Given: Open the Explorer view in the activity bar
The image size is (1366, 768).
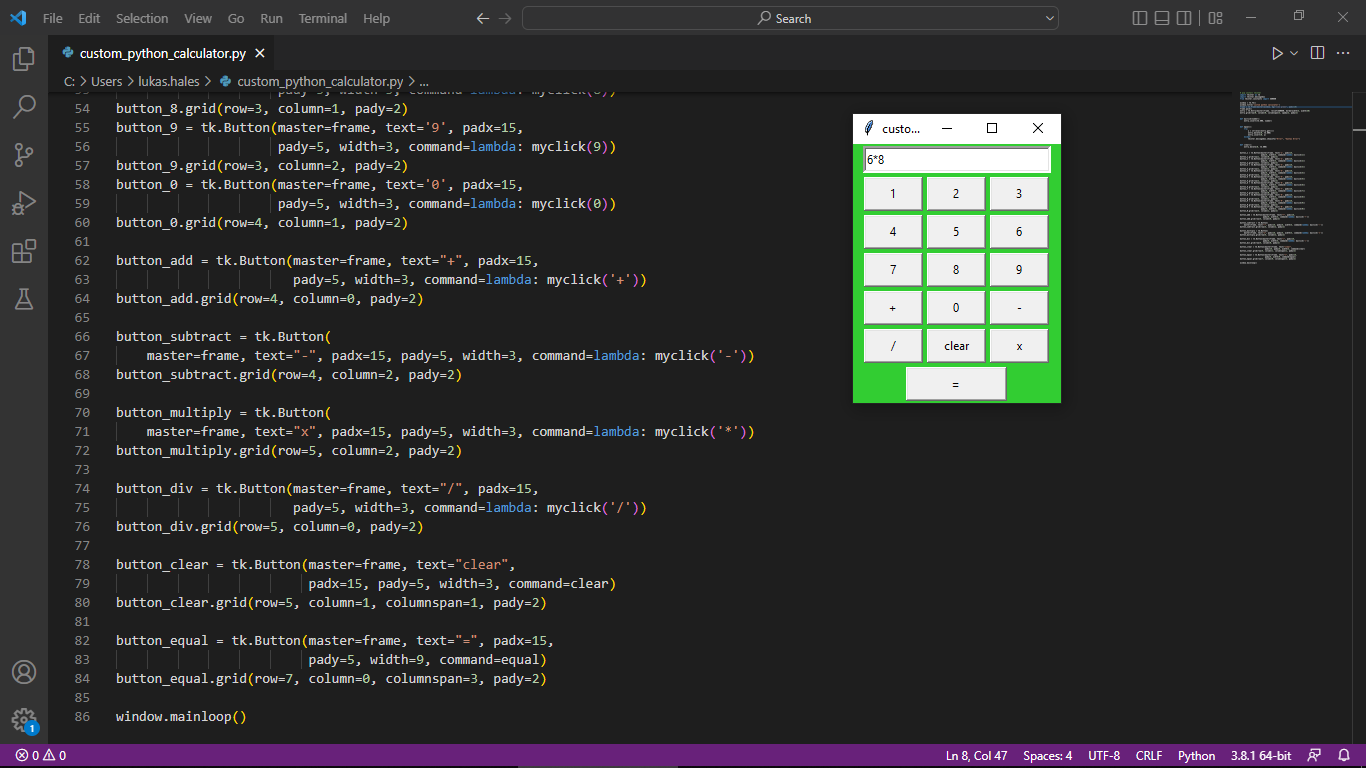Looking at the screenshot, I should [x=23, y=59].
